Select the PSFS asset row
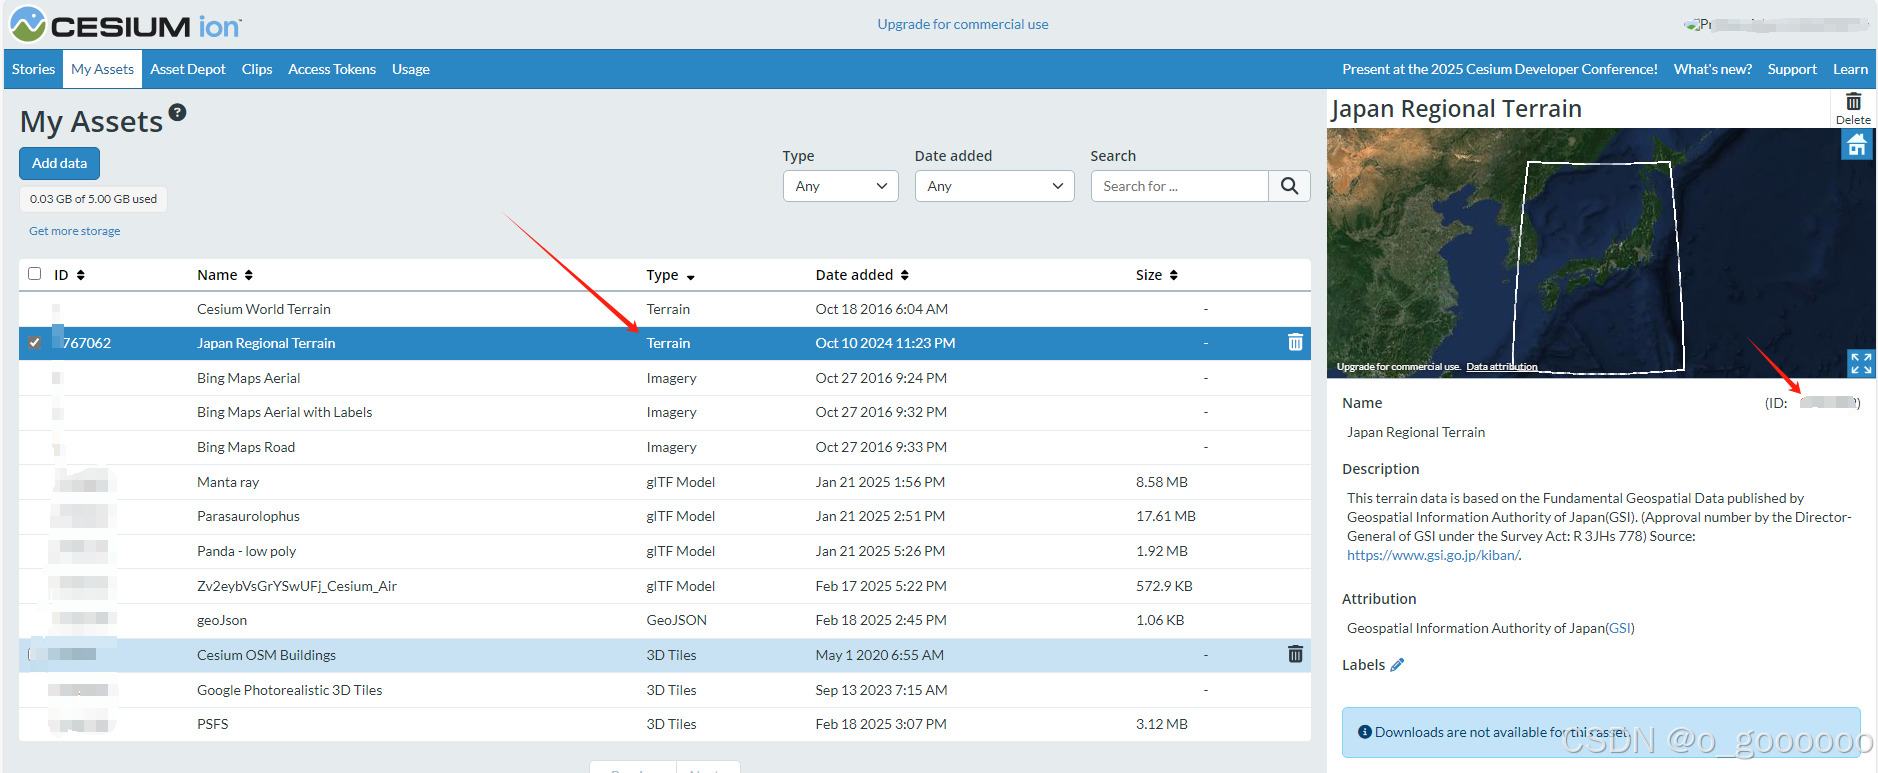Viewport: 1878px width, 773px height. tap(665, 724)
